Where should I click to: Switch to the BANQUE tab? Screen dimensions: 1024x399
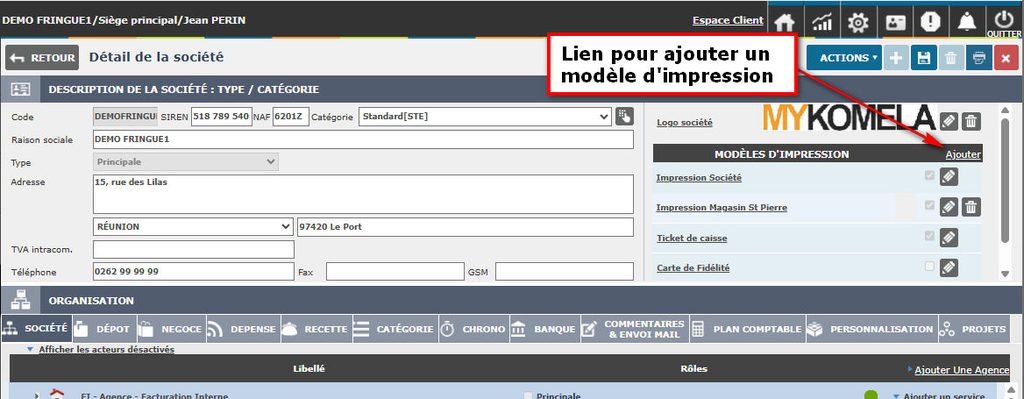pyautogui.click(x=545, y=329)
